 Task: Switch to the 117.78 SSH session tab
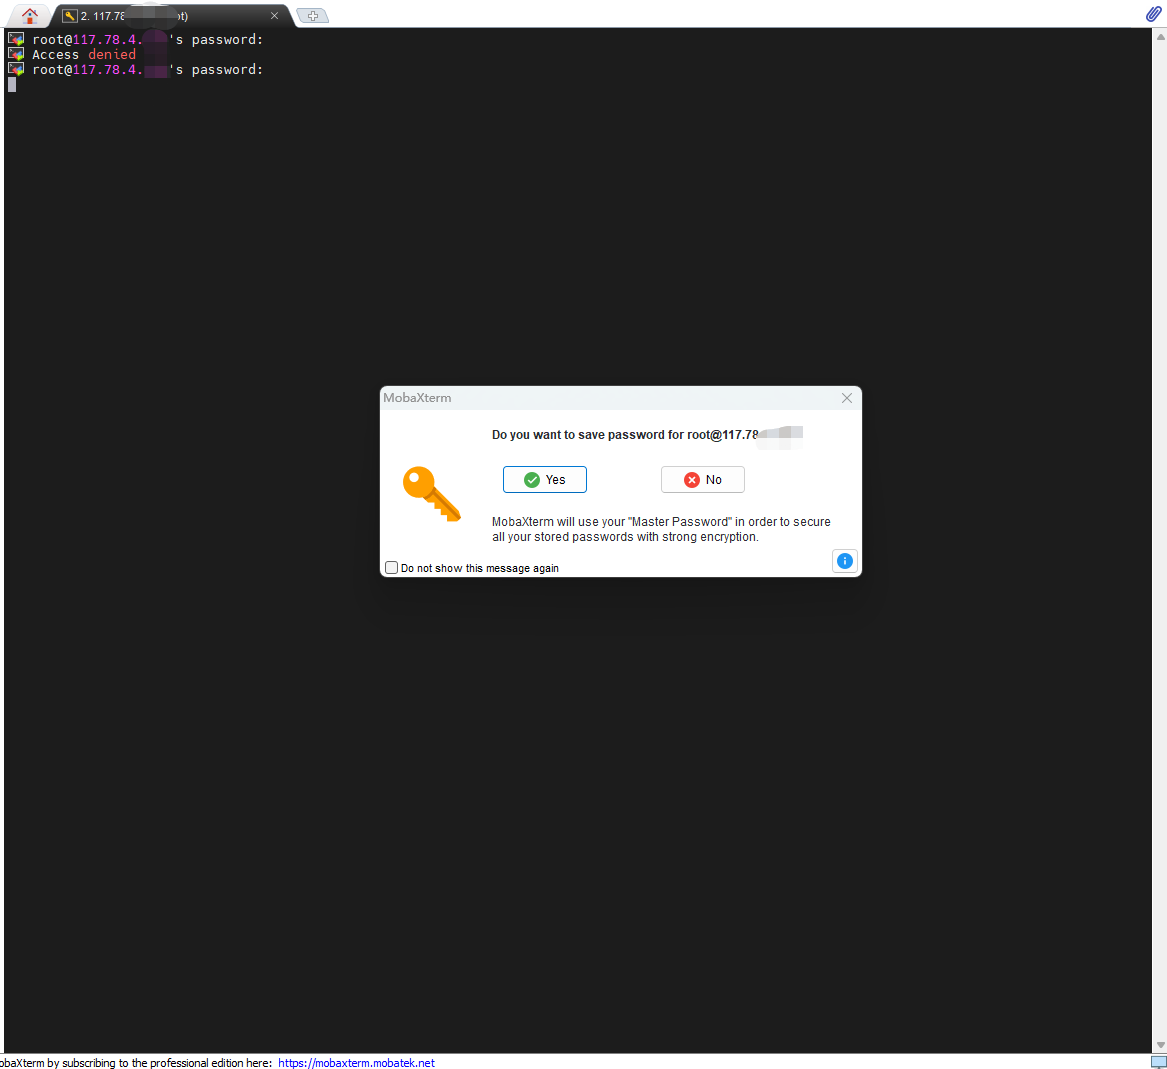[171, 16]
